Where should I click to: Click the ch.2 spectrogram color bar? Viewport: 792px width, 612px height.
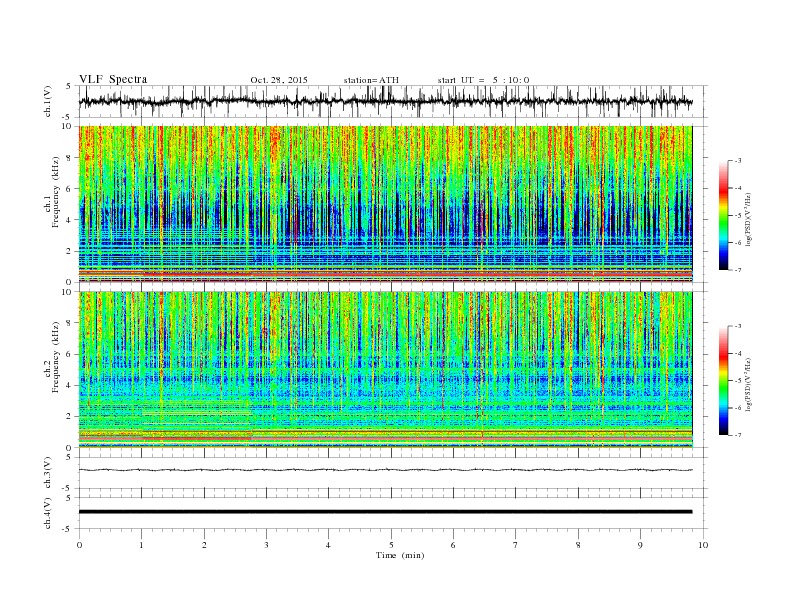[724, 380]
